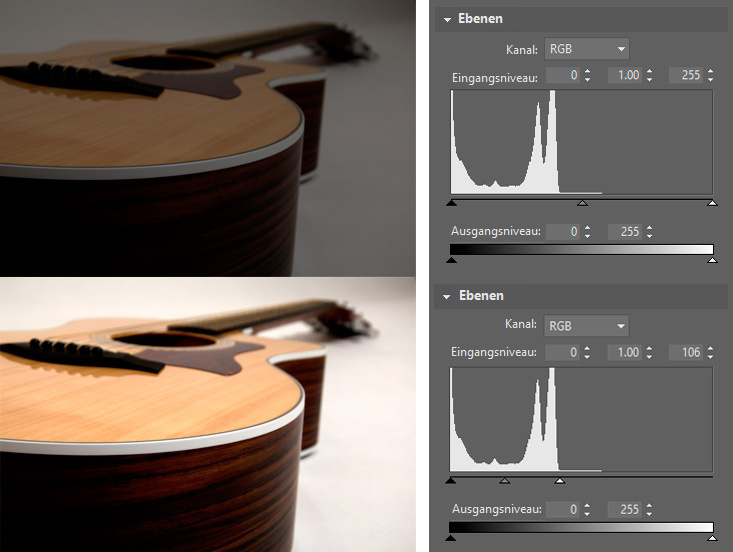Collapse the top Ebenen panel header arrow
Image resolution: width=733 pixels, height=552 pixels.
click(x=447, y=20)
